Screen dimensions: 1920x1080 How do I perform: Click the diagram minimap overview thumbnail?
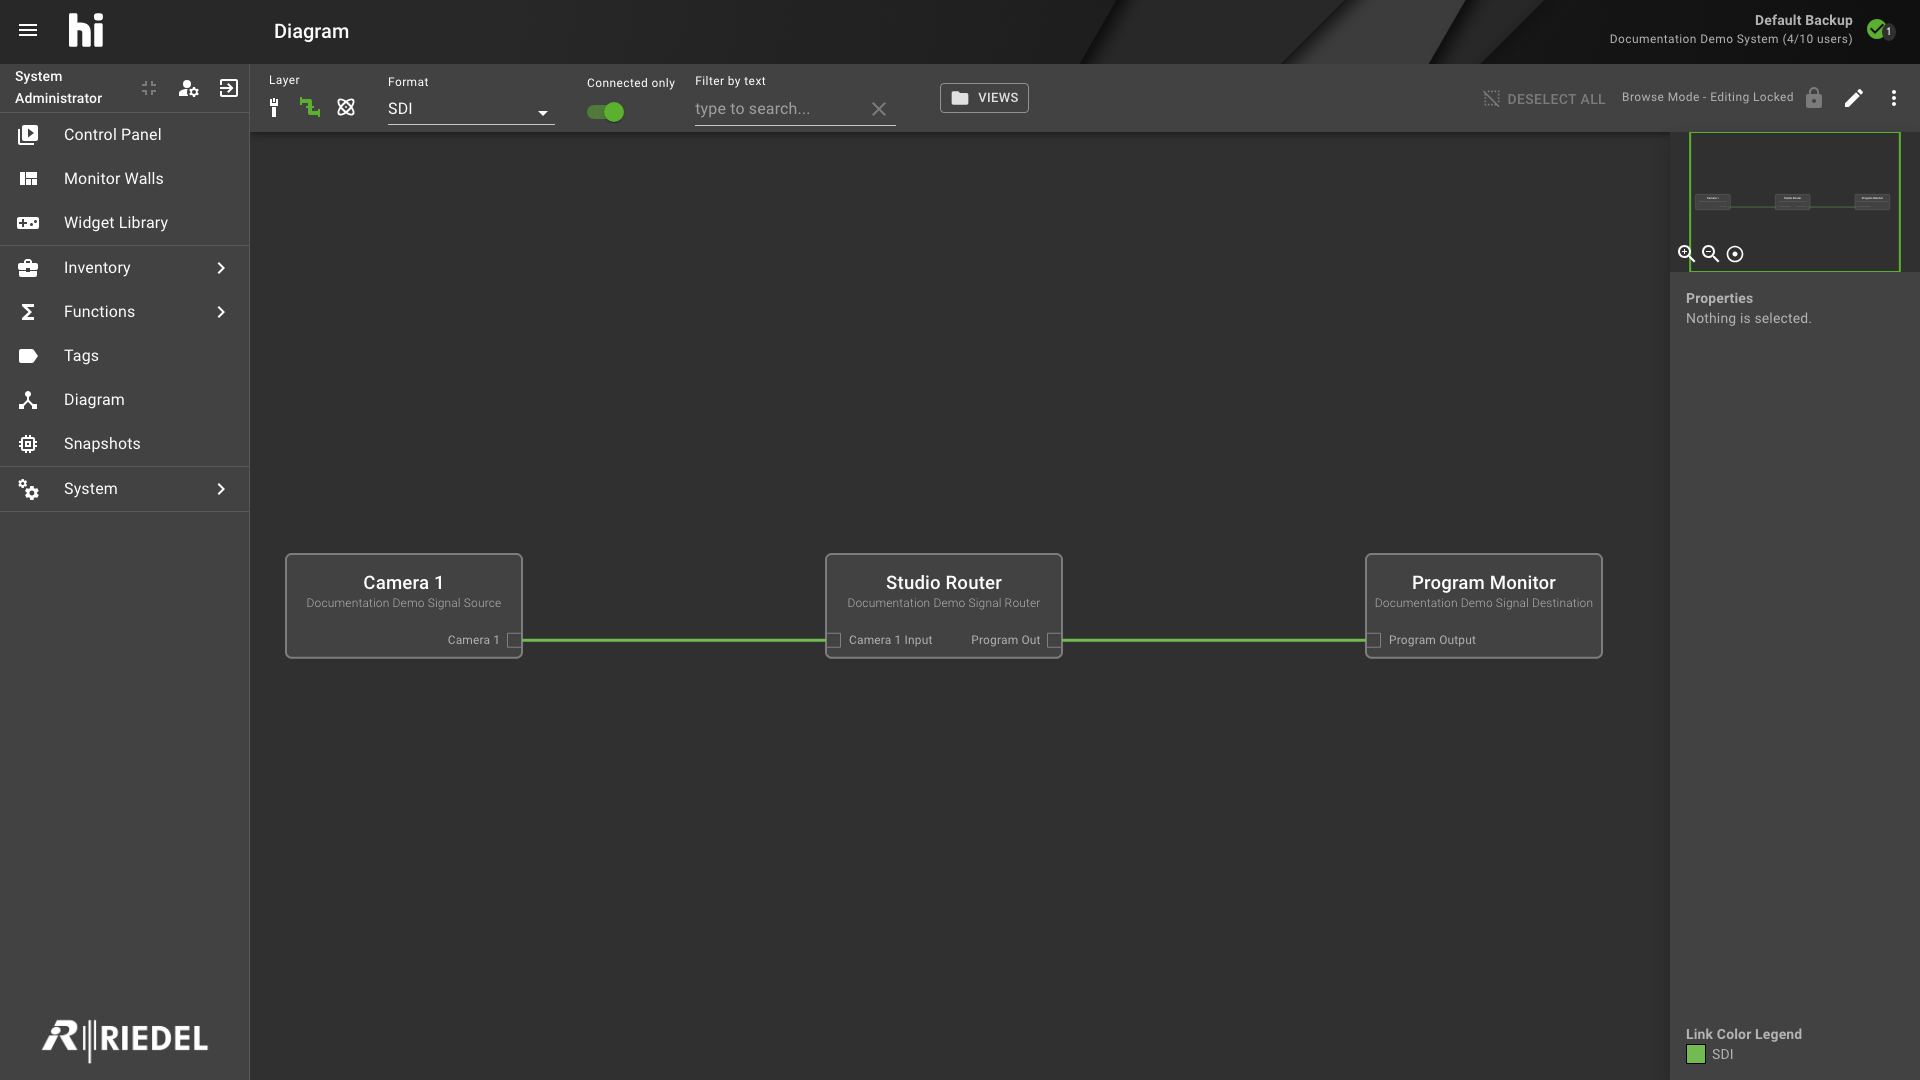pos(1795,202)
